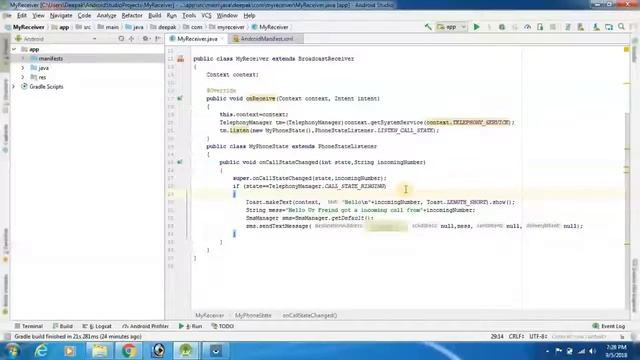Open the VCS menu
The height and width of the screenshot is (360, 640).
[207, 16]
